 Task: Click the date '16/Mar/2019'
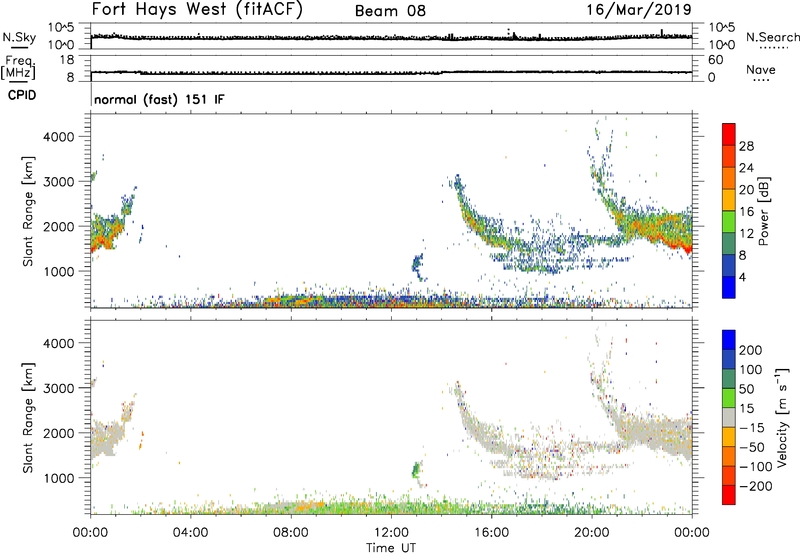pyautogui.click(x=639, y=9)
